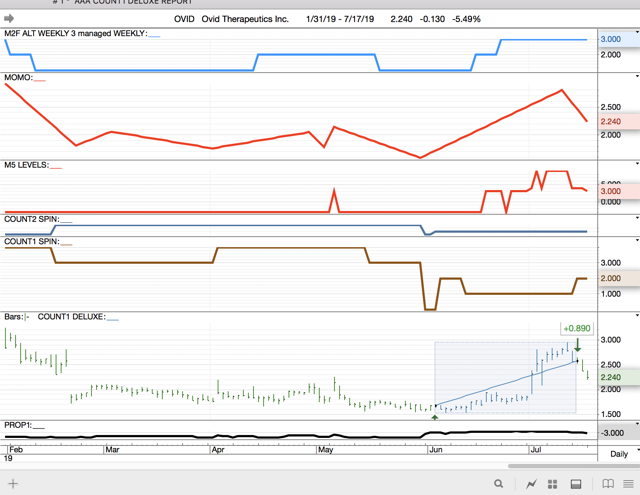The width and height of the screenshot is (640, 495).
Task: Open the M2F ALT WEEKLY pane dropdown triangle
Action: (x=637, y=31)
